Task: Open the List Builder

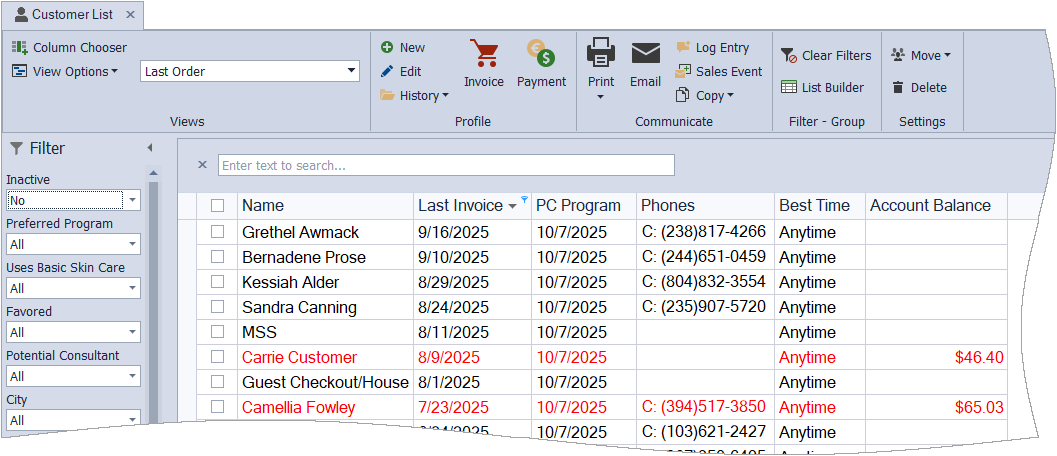Action: 822,87
